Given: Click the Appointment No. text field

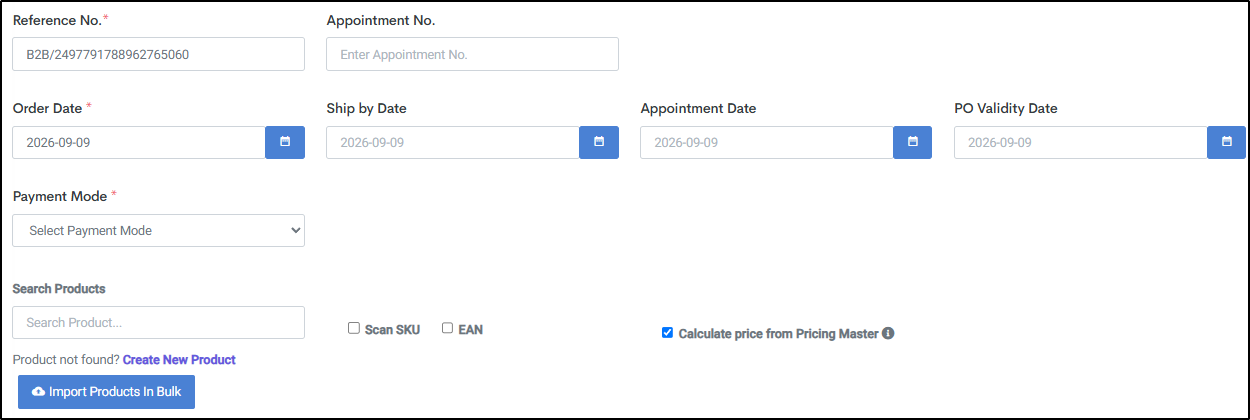Looking at the screenshot, I should point(472,54).
